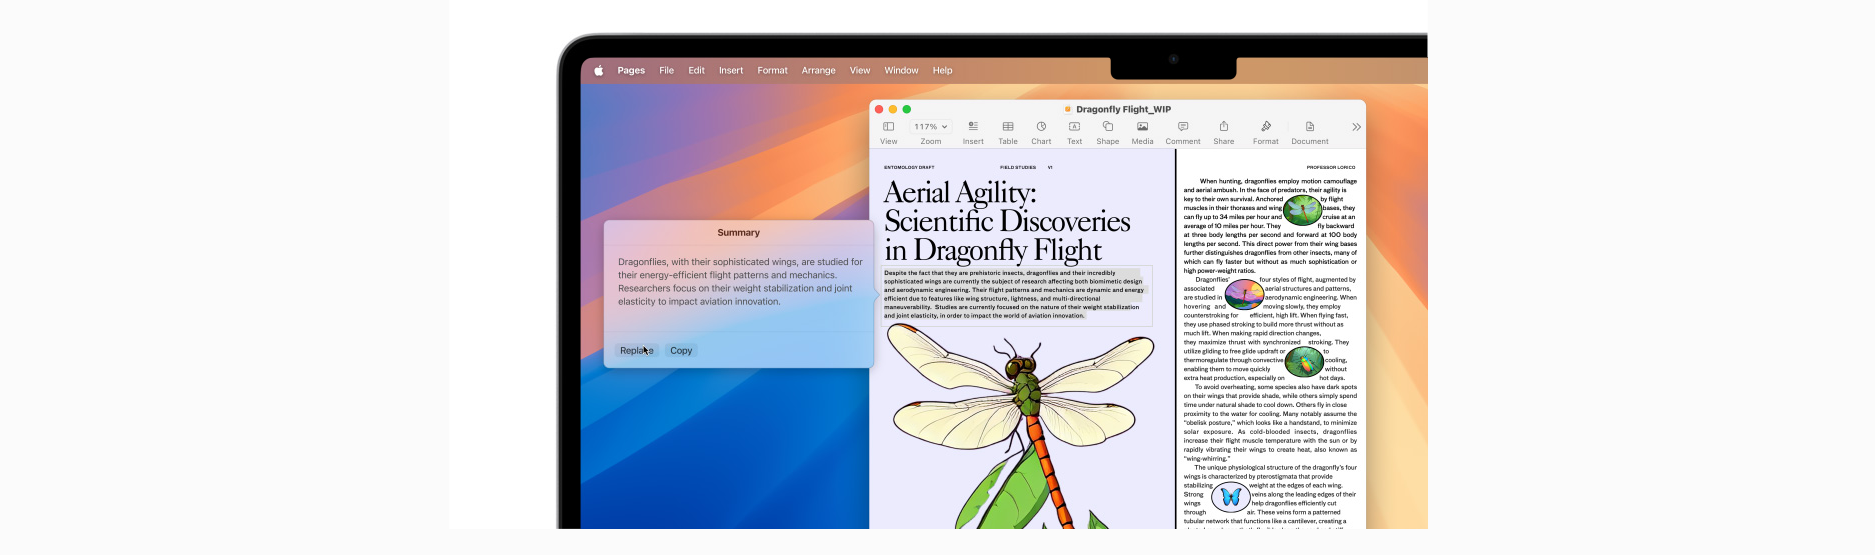Open the Document inspector icon
The width and height of the screenshot is (1875, 555).
1309,127
